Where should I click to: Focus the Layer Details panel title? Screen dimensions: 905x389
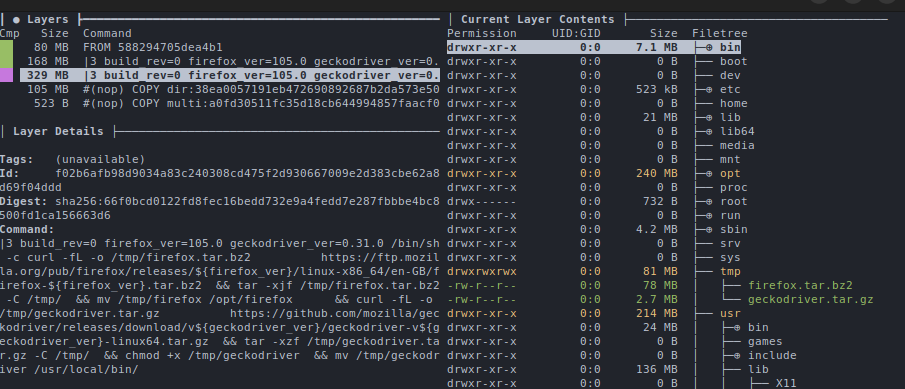[58, 132]
